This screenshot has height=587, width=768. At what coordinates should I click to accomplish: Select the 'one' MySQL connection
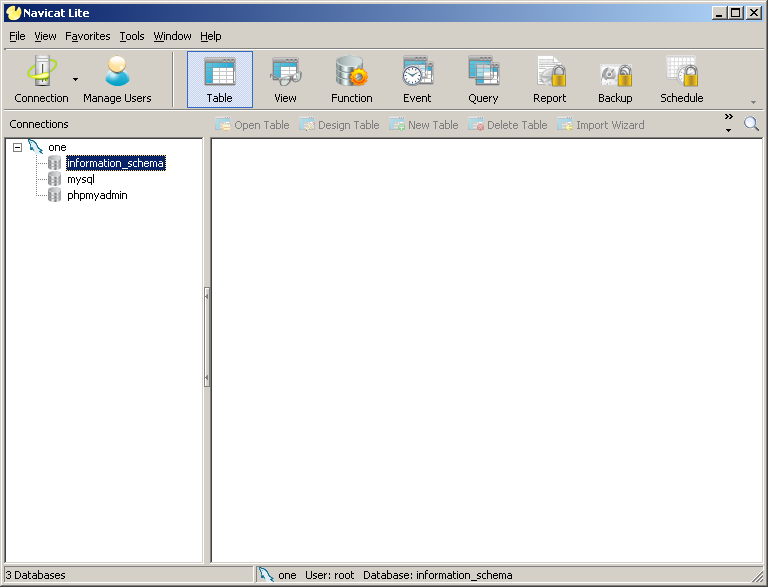pos(57,147)
